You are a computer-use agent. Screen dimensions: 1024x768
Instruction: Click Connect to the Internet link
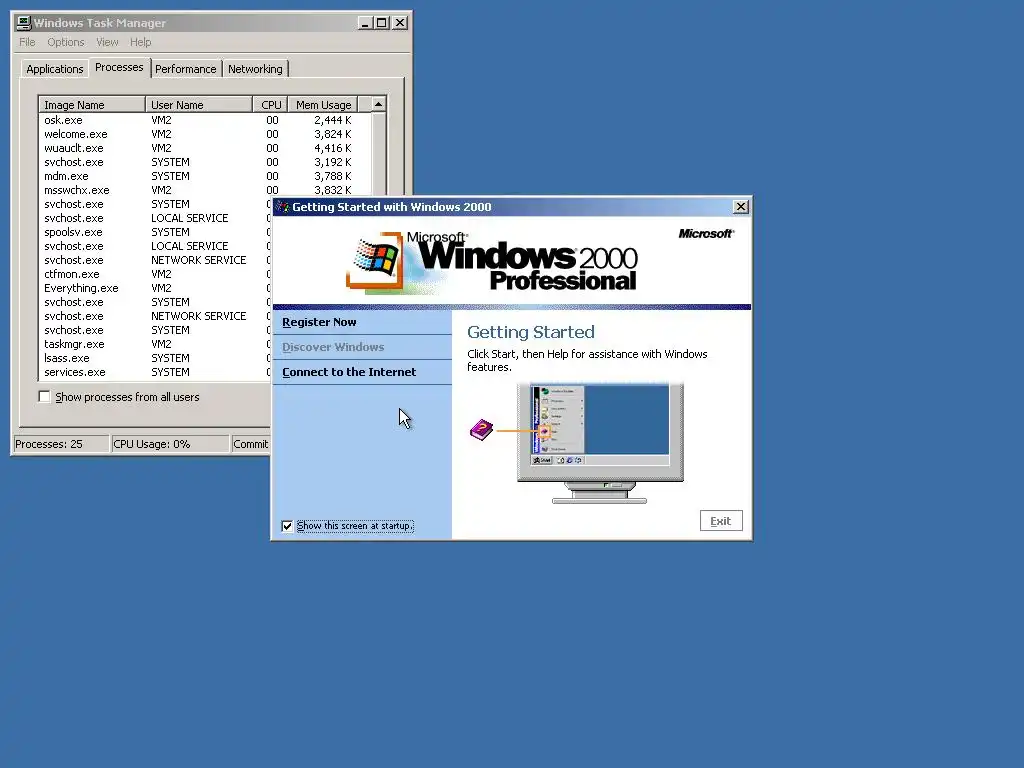tap(349, 372)
